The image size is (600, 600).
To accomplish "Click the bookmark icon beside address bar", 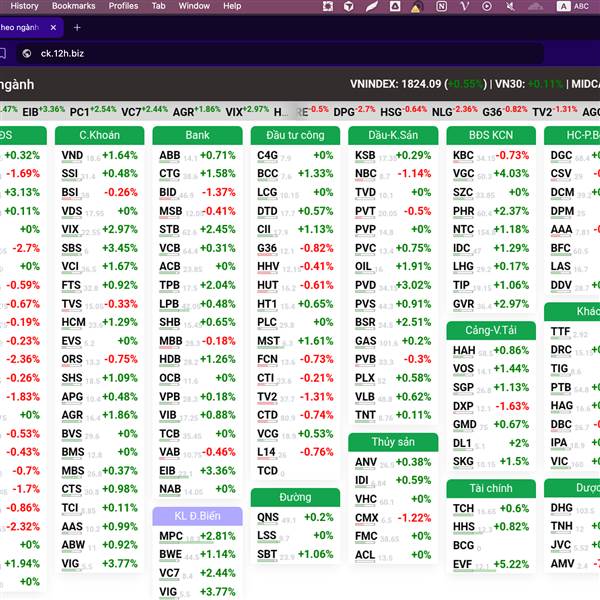I will (x=3, y=53).
